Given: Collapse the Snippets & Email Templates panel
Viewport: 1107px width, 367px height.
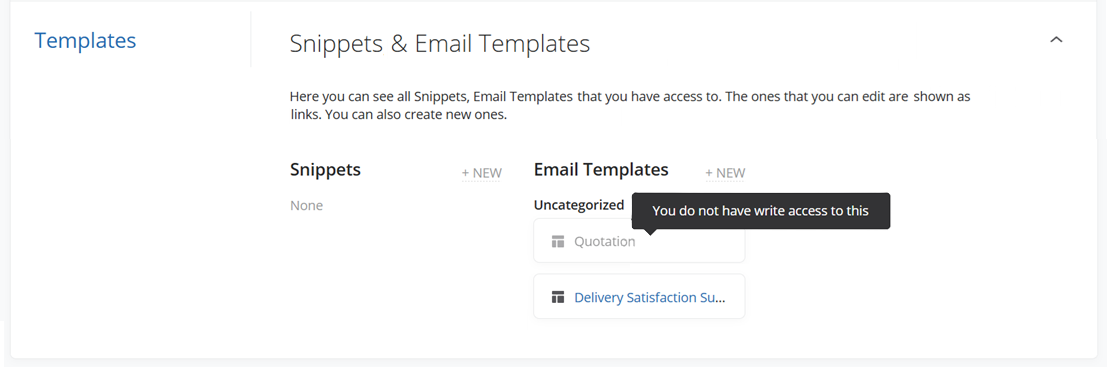Looking at the screenshot, I should pos(1056,40).
